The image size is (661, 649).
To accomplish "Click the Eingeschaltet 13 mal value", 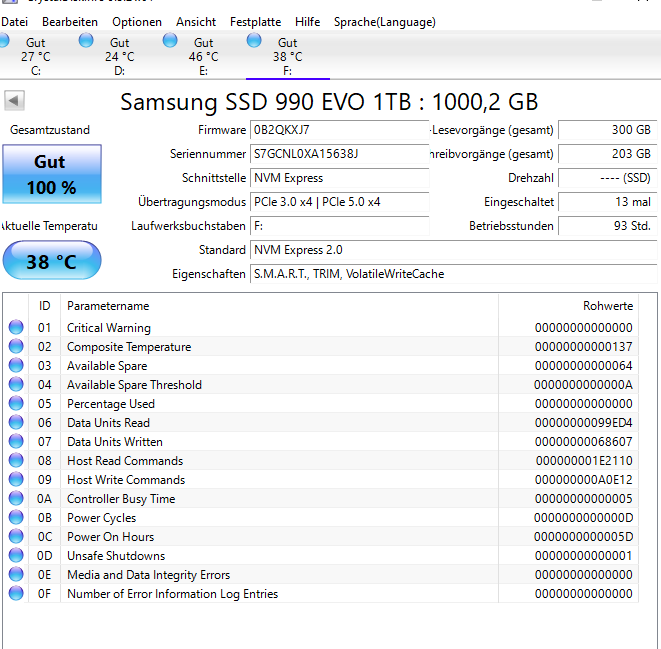I will (x=607, y=202).
